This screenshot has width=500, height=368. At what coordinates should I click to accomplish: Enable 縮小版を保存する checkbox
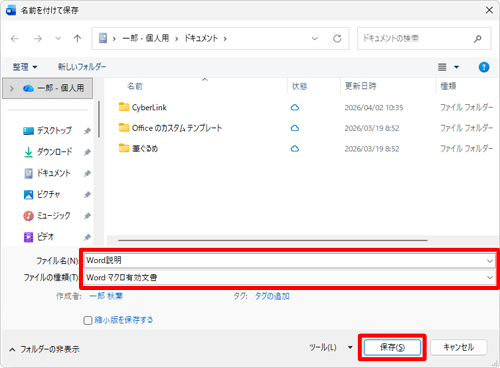88,320
